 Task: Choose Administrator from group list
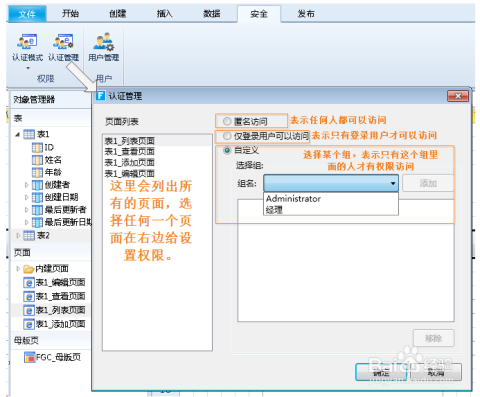[331, 199]
